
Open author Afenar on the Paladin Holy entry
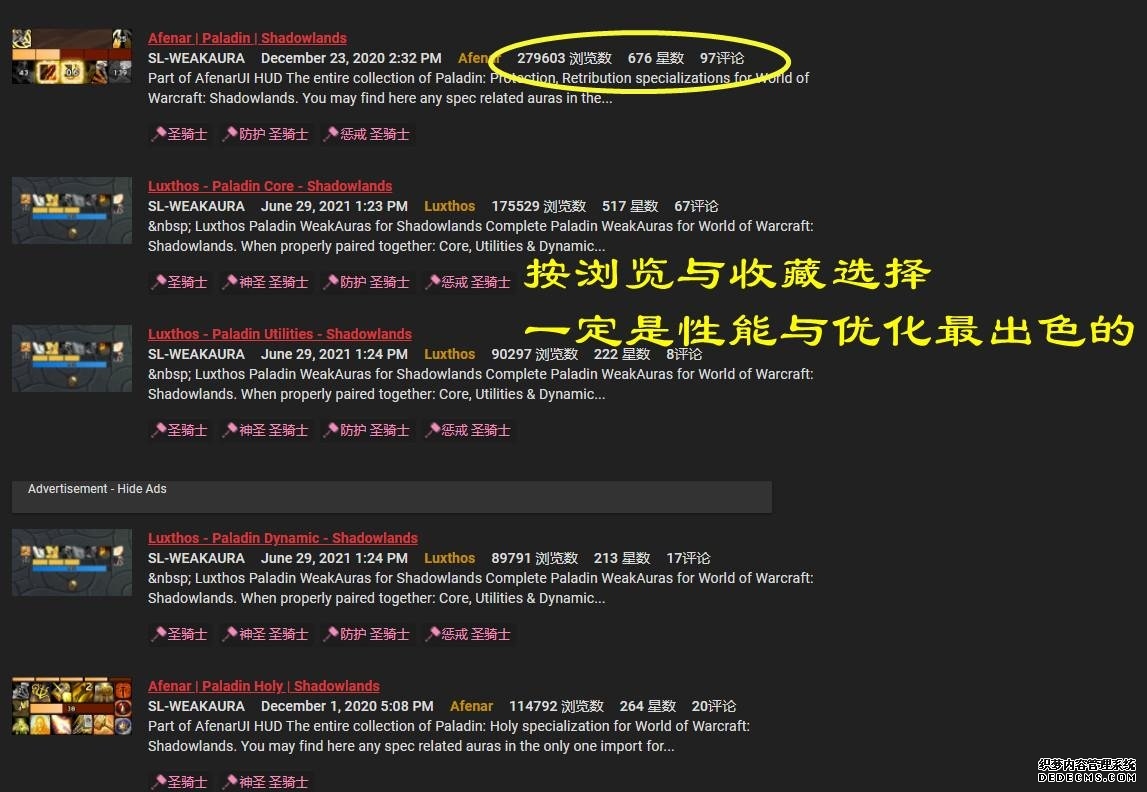[x=471, y=706]
